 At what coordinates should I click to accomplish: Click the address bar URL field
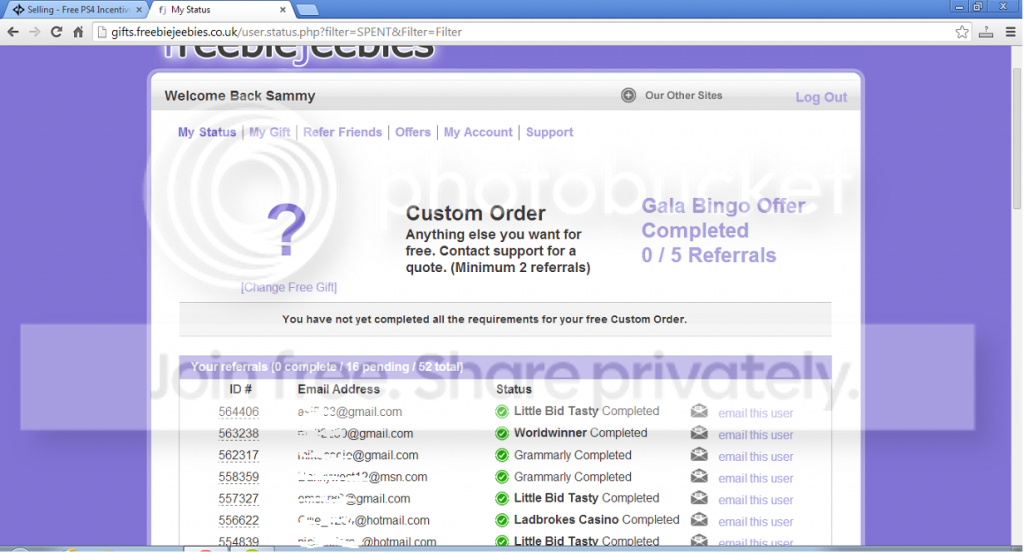coord(522,32)
